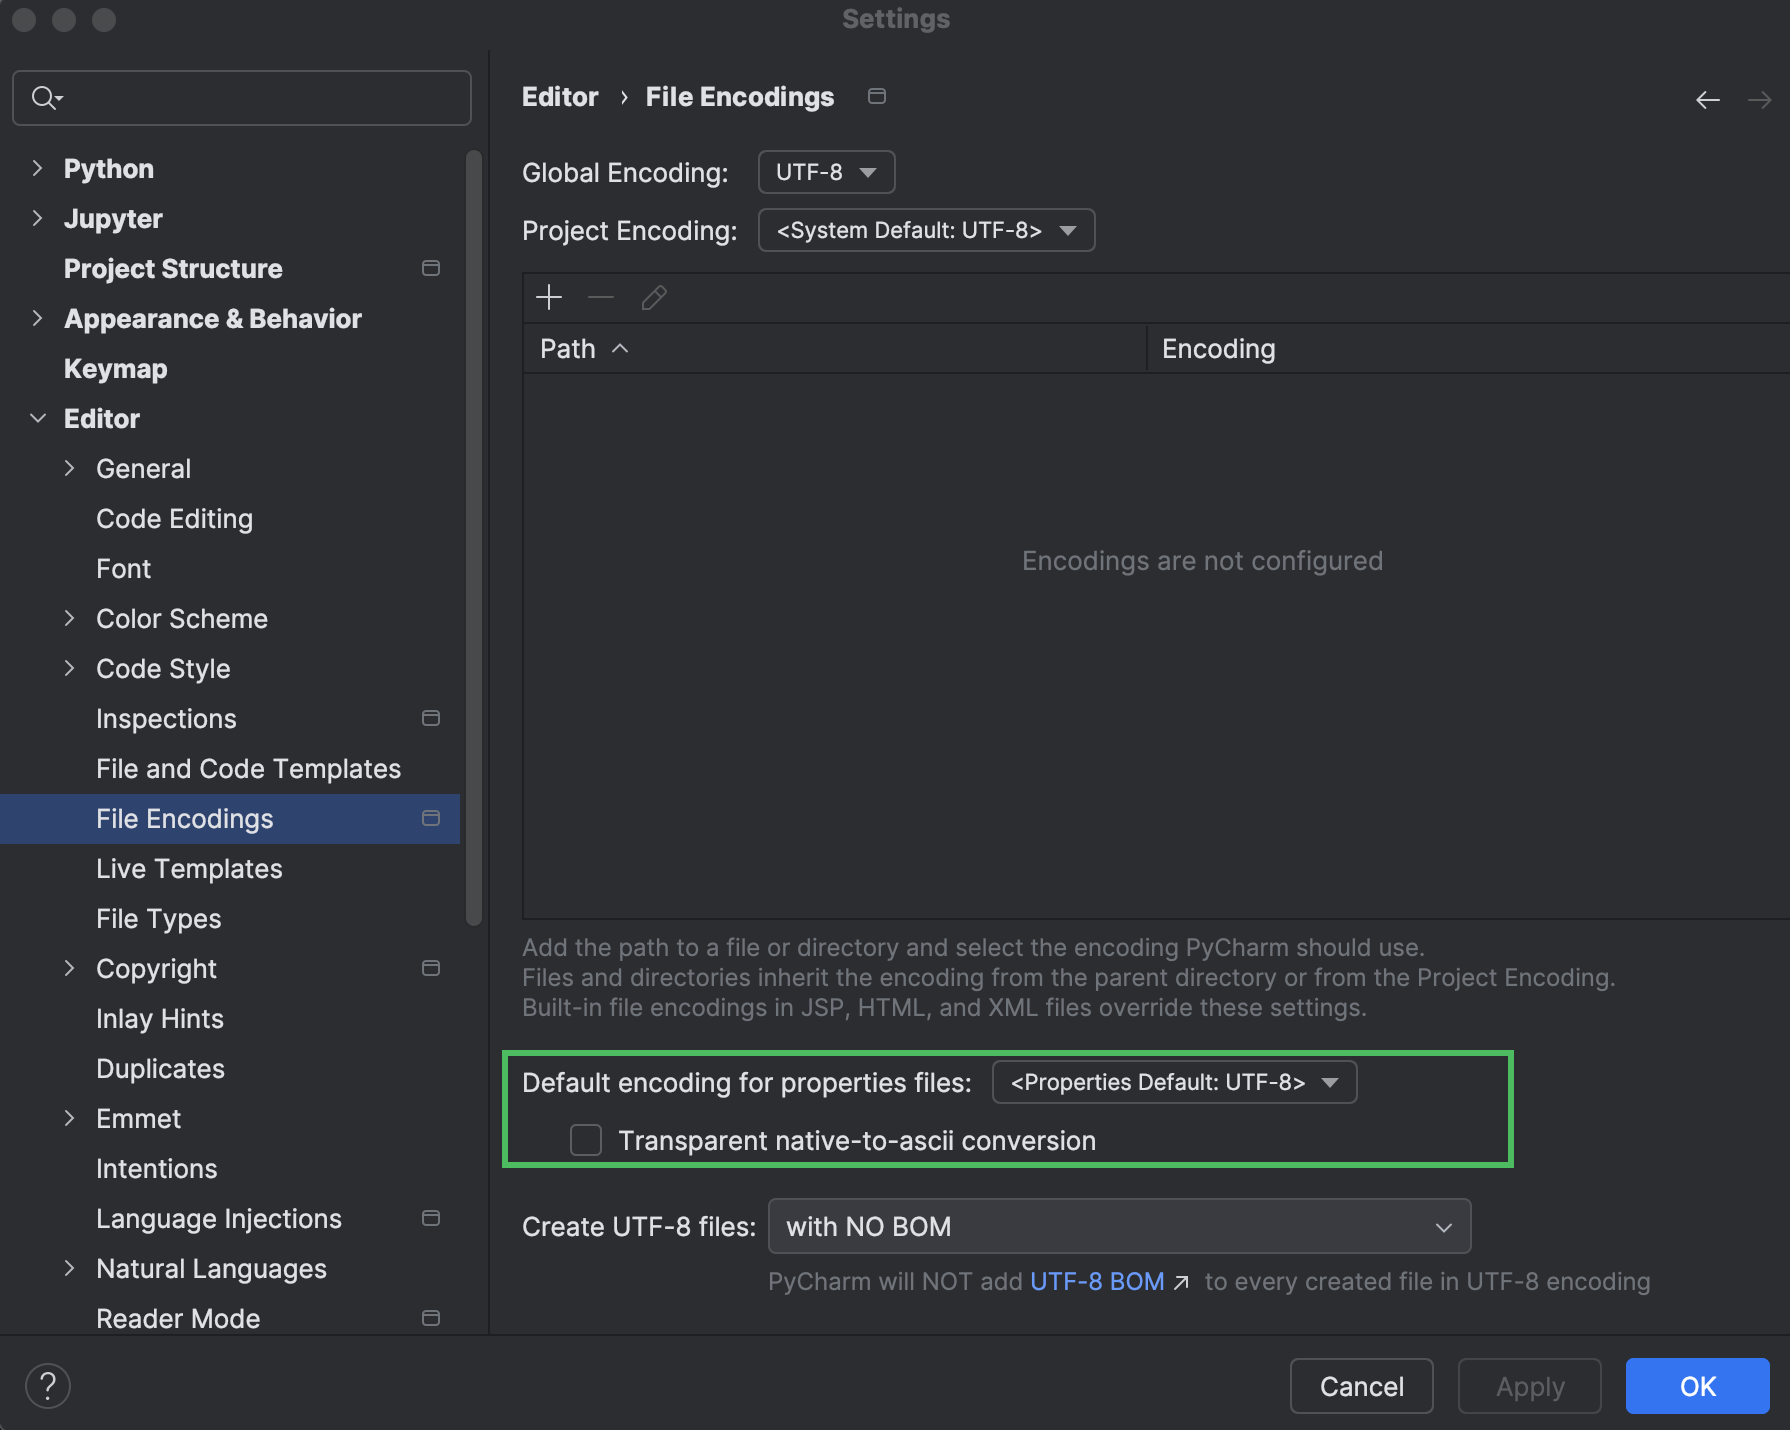This screenshot has width=1790, height=1430.
Task: Click the external link arrow after UTF-8 BOM
Action: tap(1181, 1283)
